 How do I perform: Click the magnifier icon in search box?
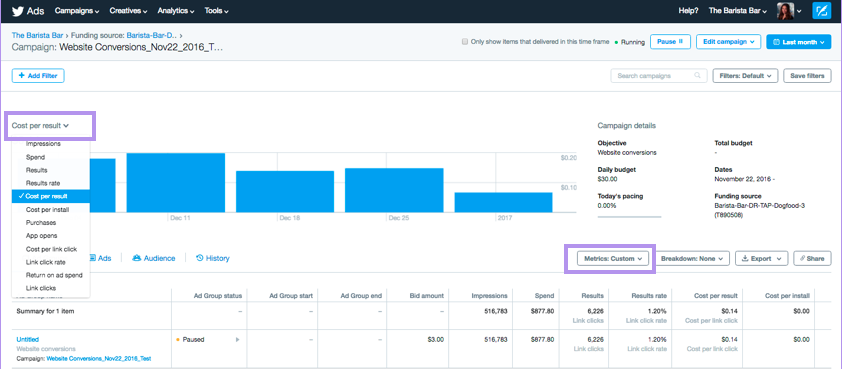pos(698,76)
